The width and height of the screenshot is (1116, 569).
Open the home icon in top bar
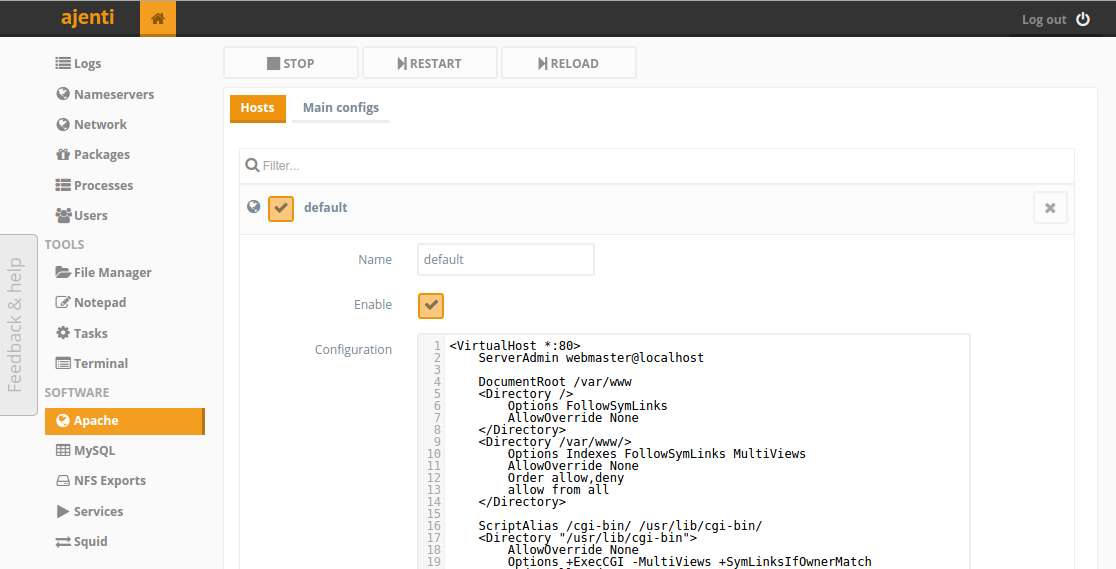[x=158, y=19]
